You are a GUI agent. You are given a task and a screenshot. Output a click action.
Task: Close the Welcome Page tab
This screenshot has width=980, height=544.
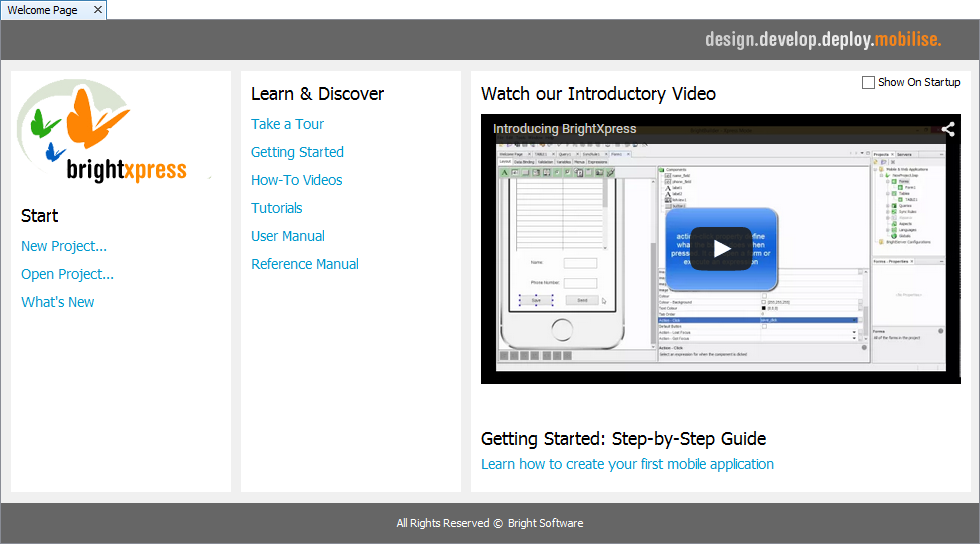pos(97,10)
